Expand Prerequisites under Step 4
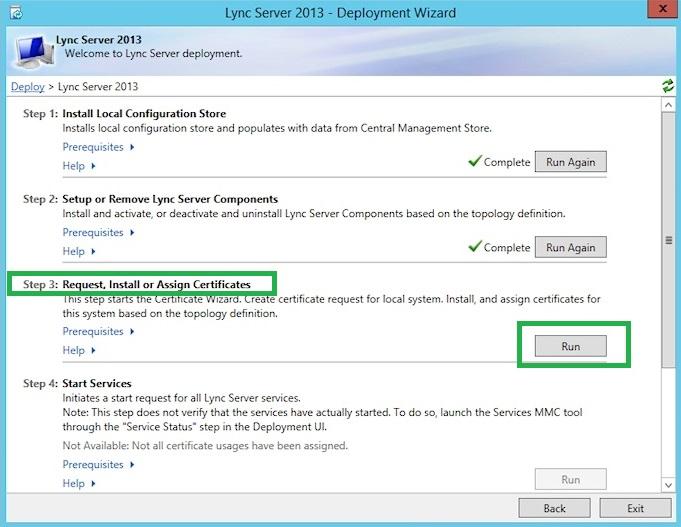 pyautogui.click(x=98, y=465)
